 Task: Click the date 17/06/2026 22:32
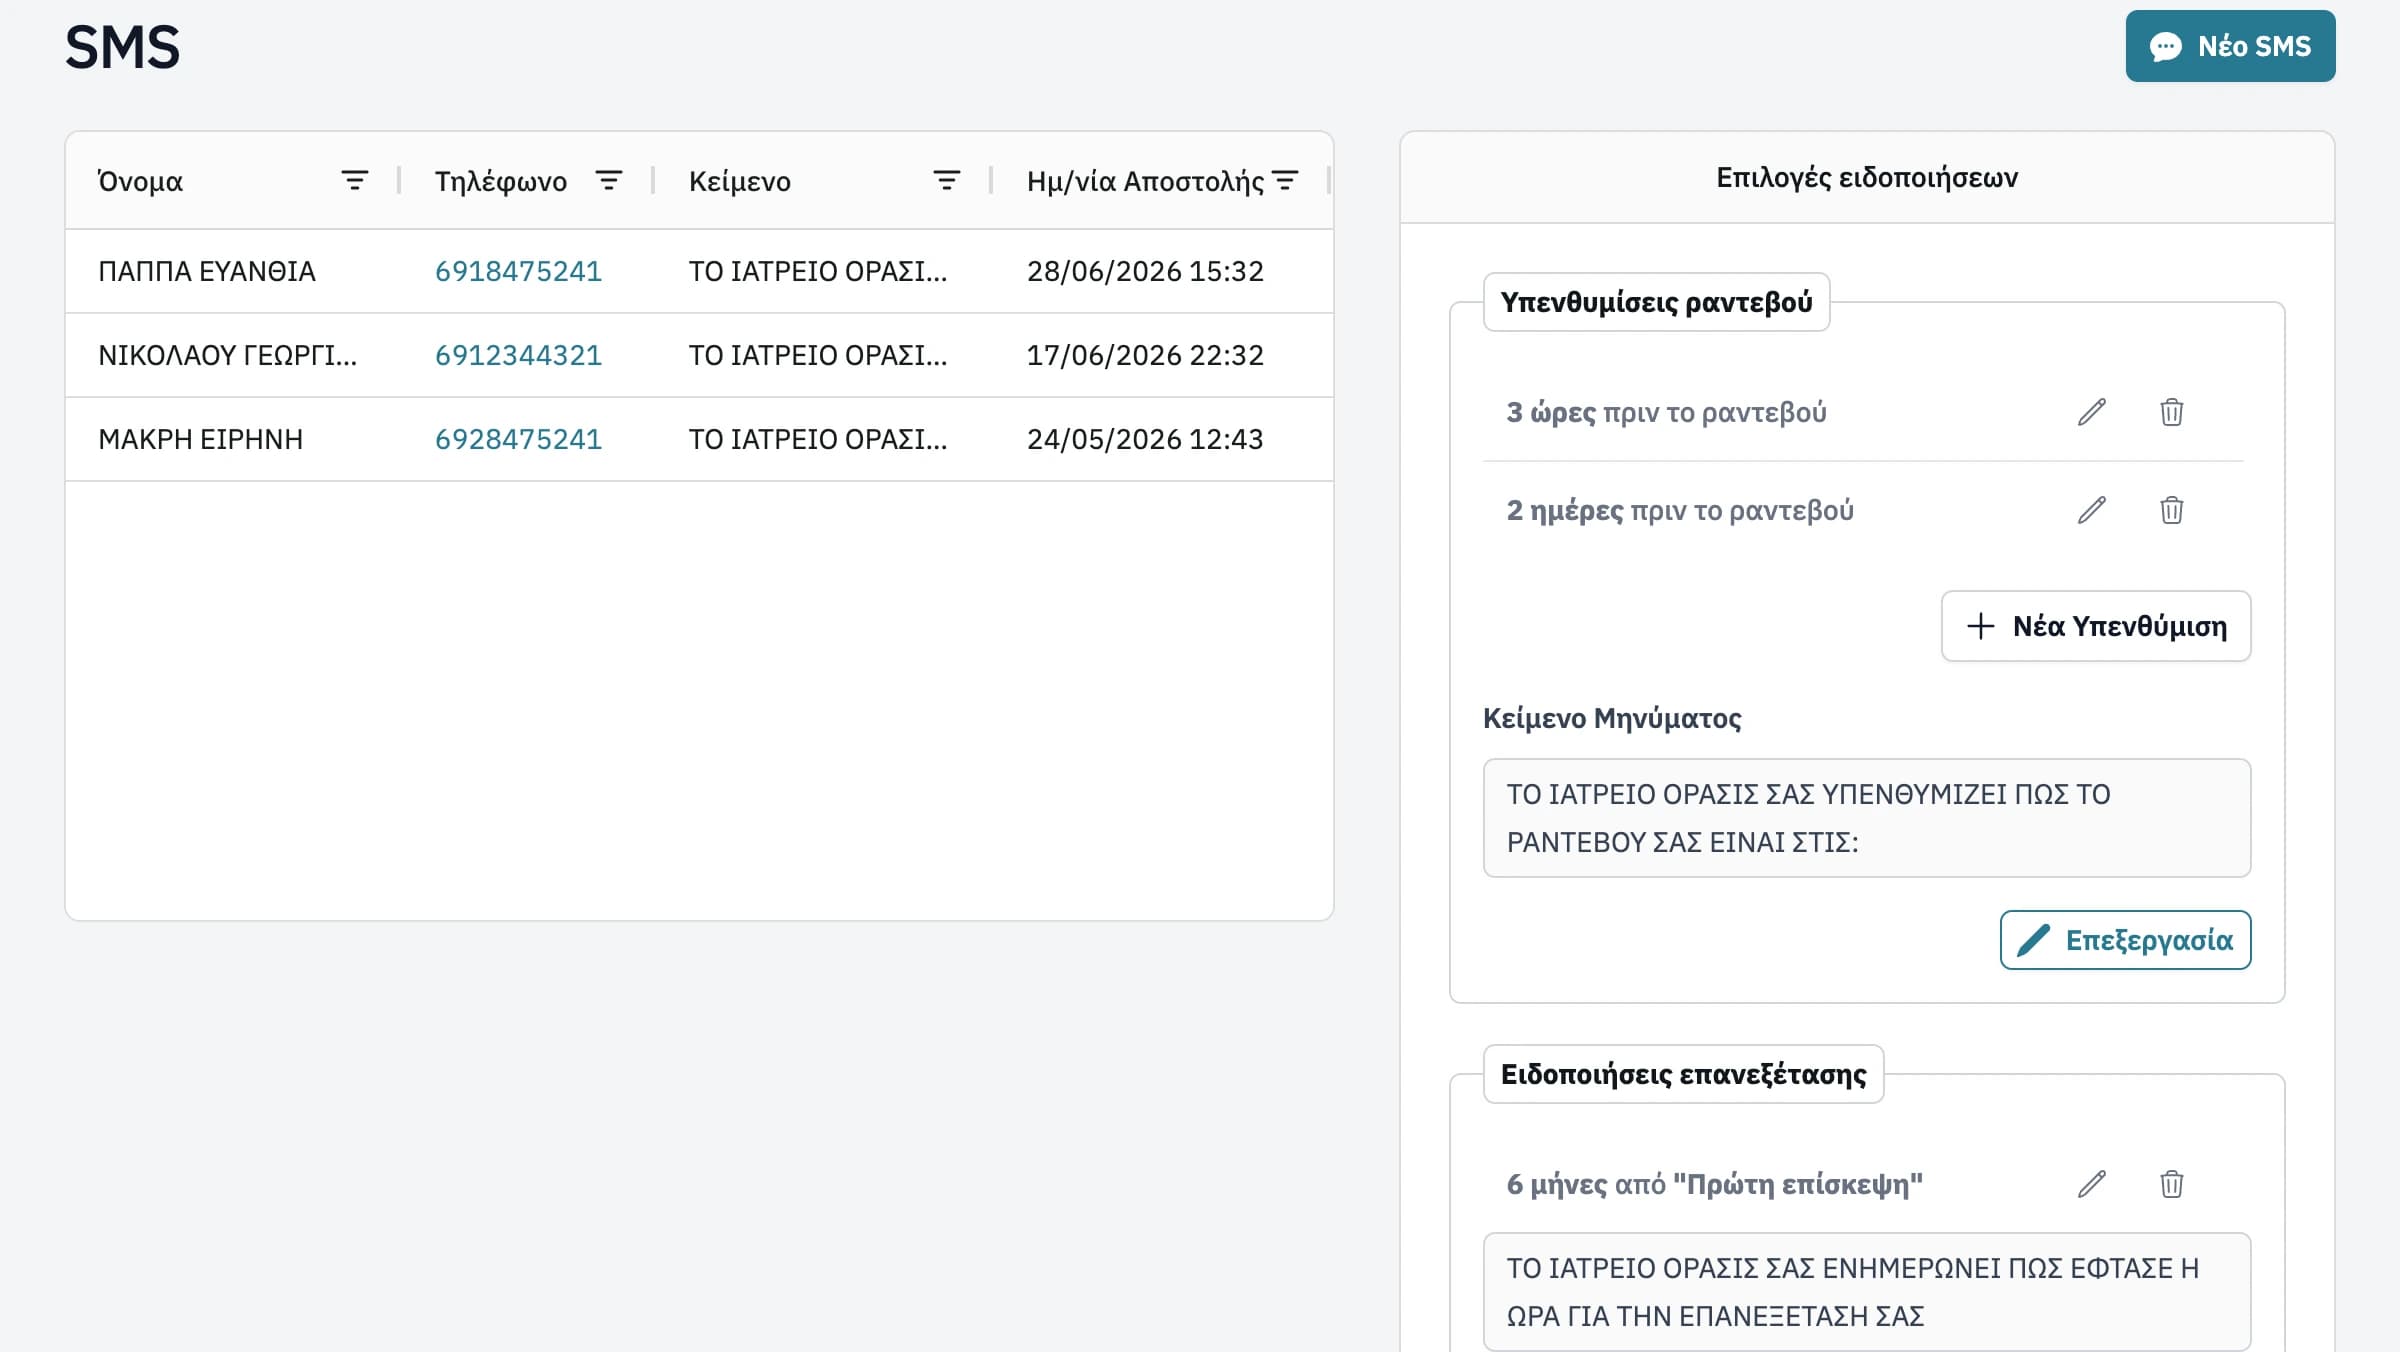(1145, 355)
